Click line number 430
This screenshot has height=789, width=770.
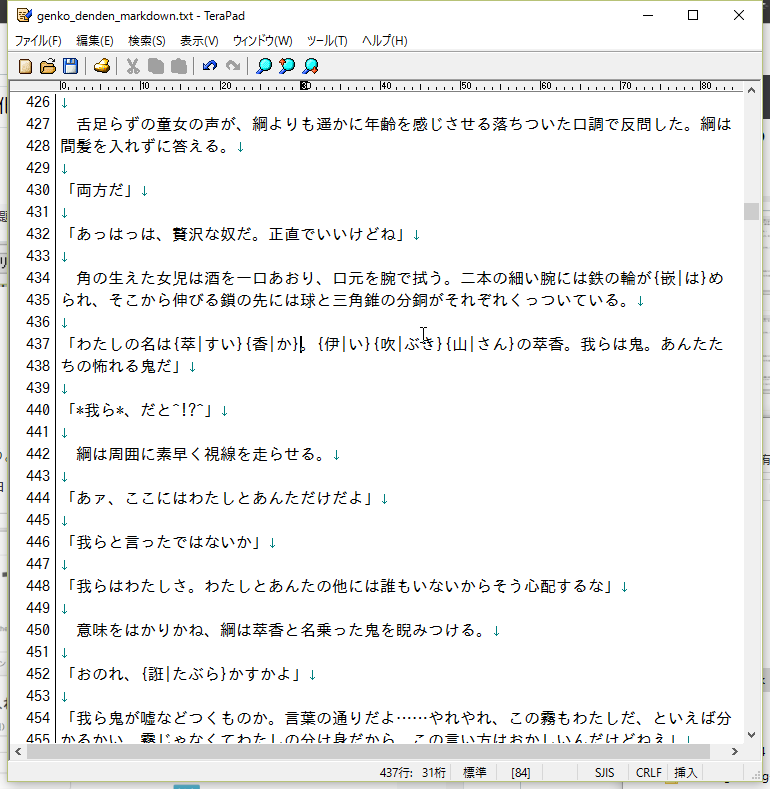coord(38,190)
